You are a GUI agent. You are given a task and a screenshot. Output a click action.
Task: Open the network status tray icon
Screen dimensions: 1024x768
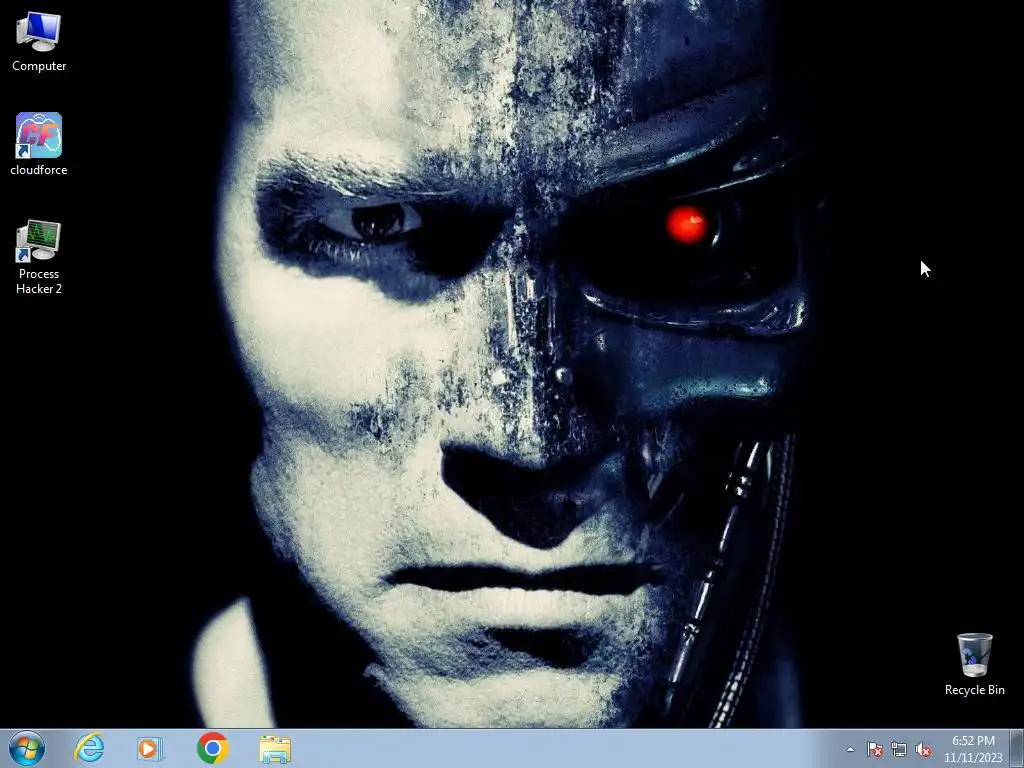tap(899, 749)
